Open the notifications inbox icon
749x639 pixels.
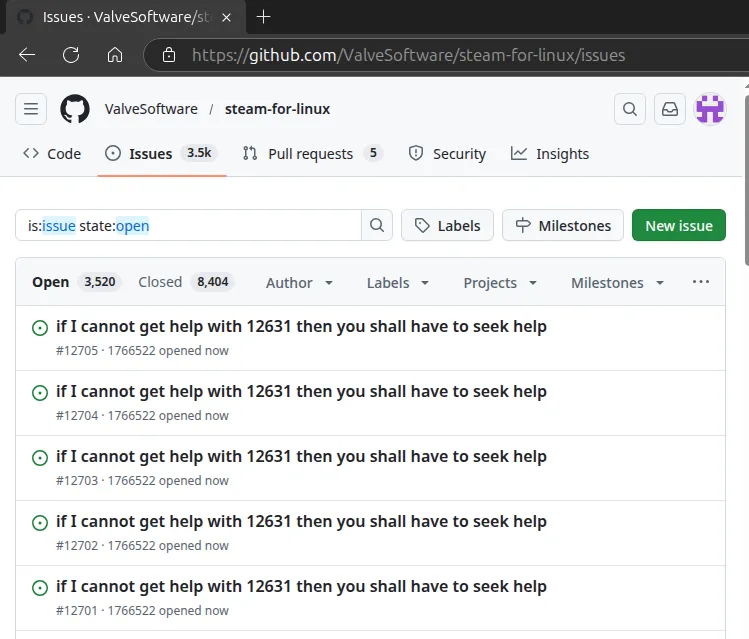670,109
